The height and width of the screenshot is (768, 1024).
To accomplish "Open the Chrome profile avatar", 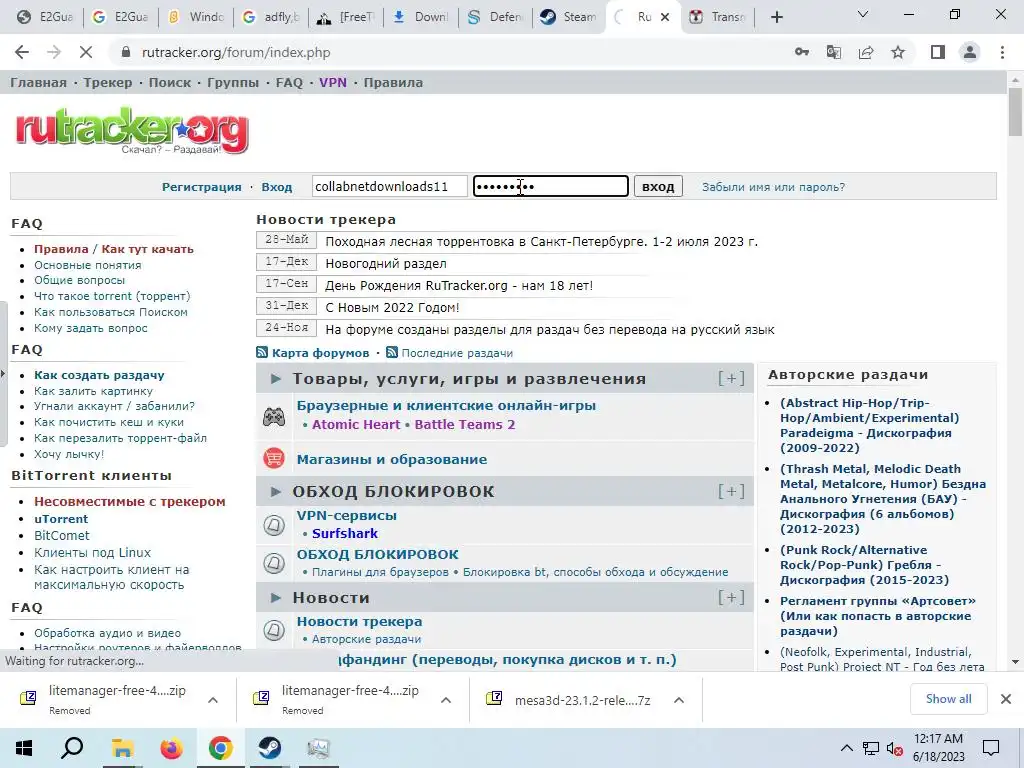I will coord(970,52).
